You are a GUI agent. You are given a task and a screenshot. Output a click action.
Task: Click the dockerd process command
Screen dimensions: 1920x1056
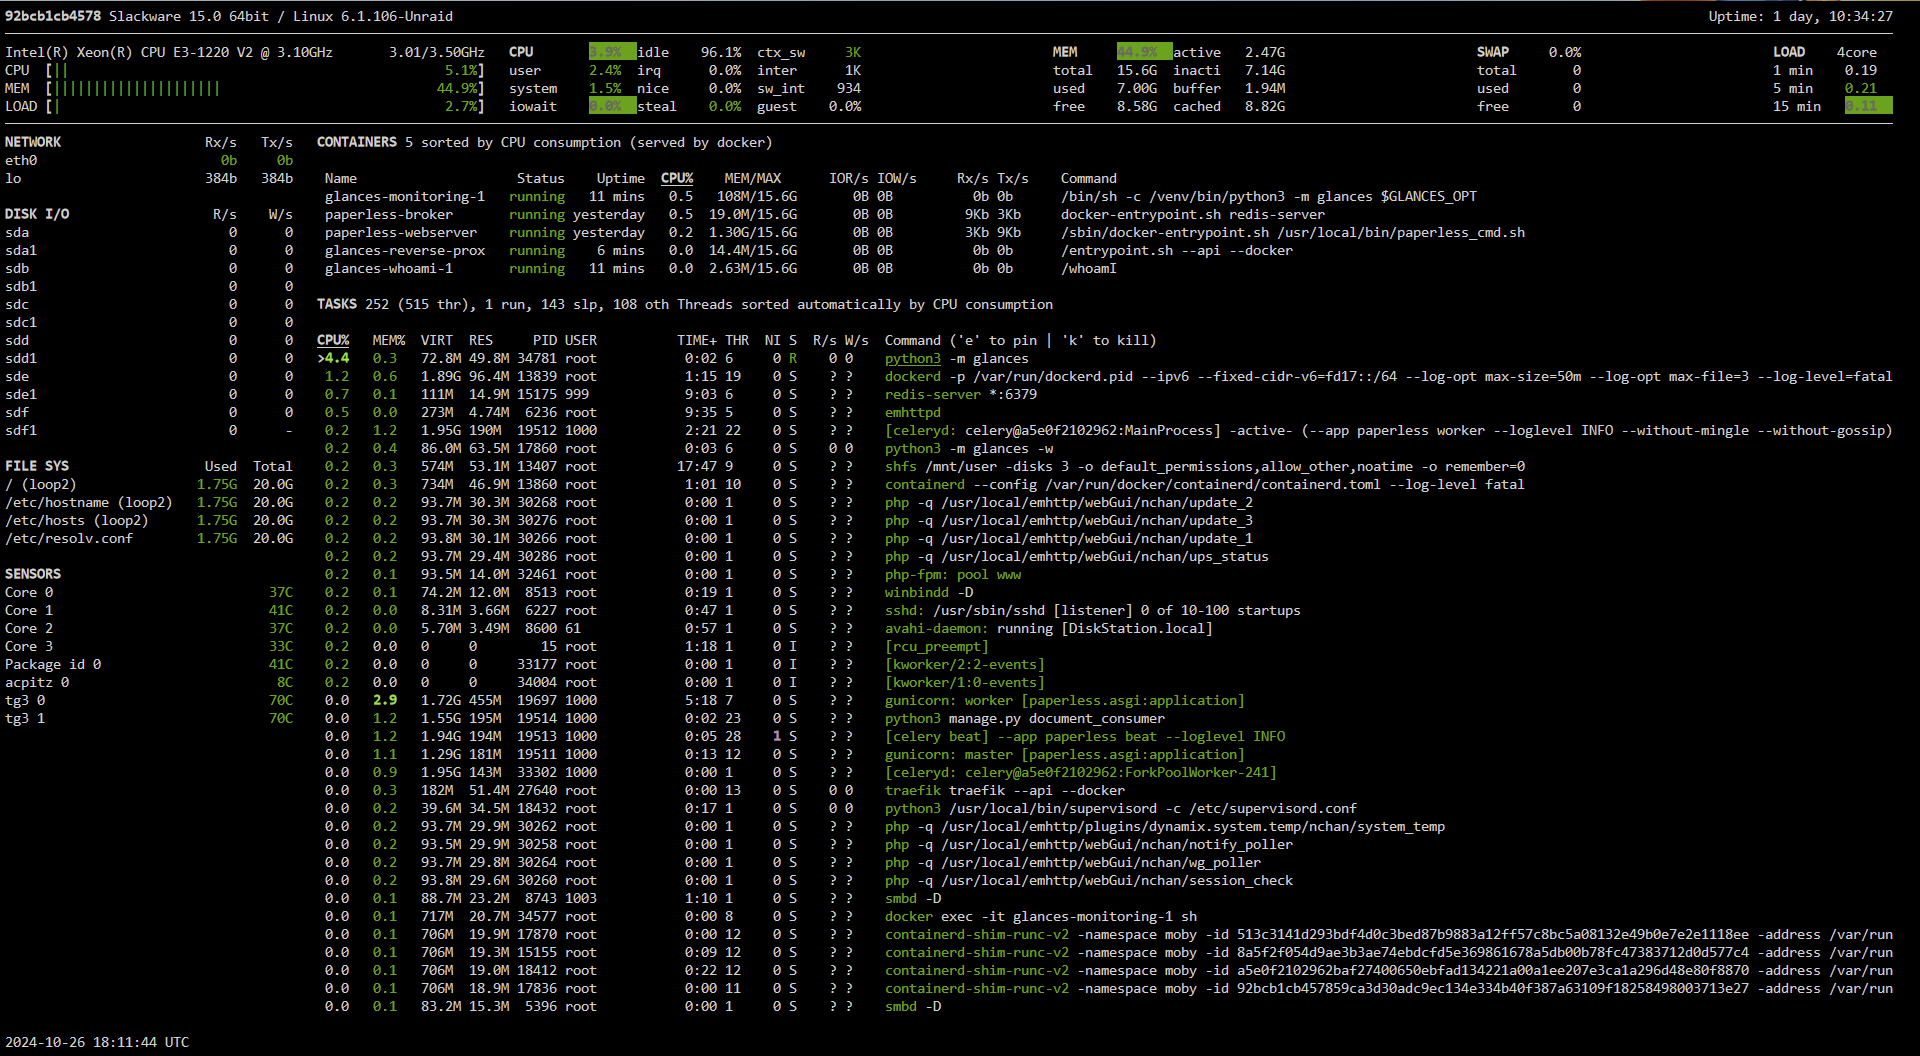point(1389,376)
